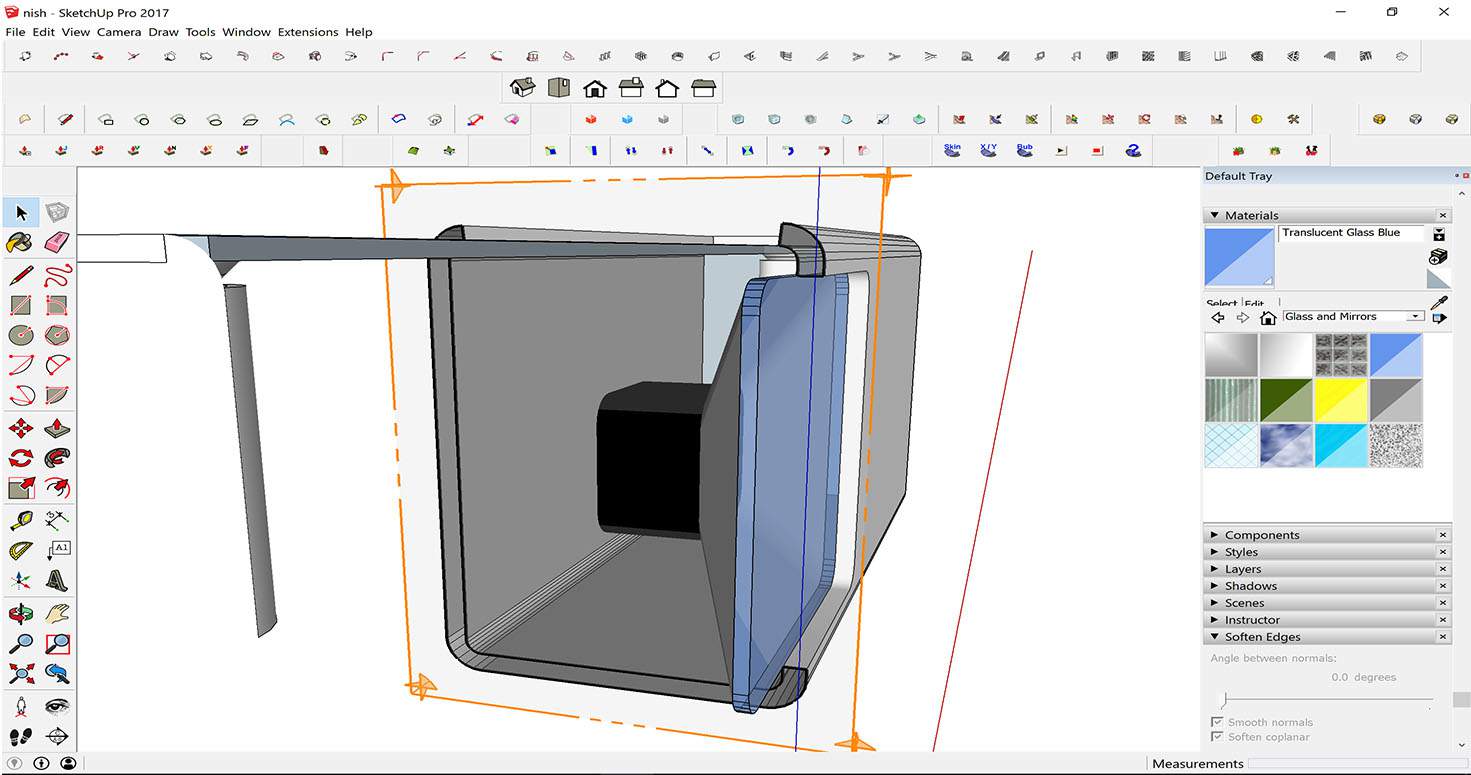
Task: Select the Rotate tool
Action: click(21, 458)
